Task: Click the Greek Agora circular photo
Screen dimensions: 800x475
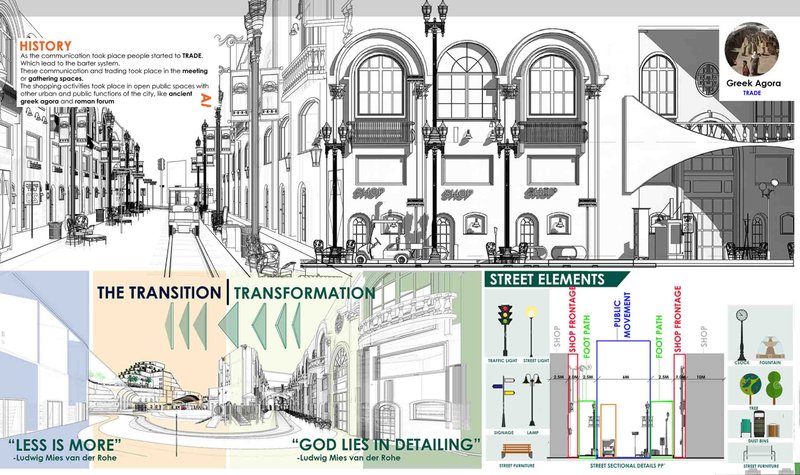Action: [x=752, y=49]
